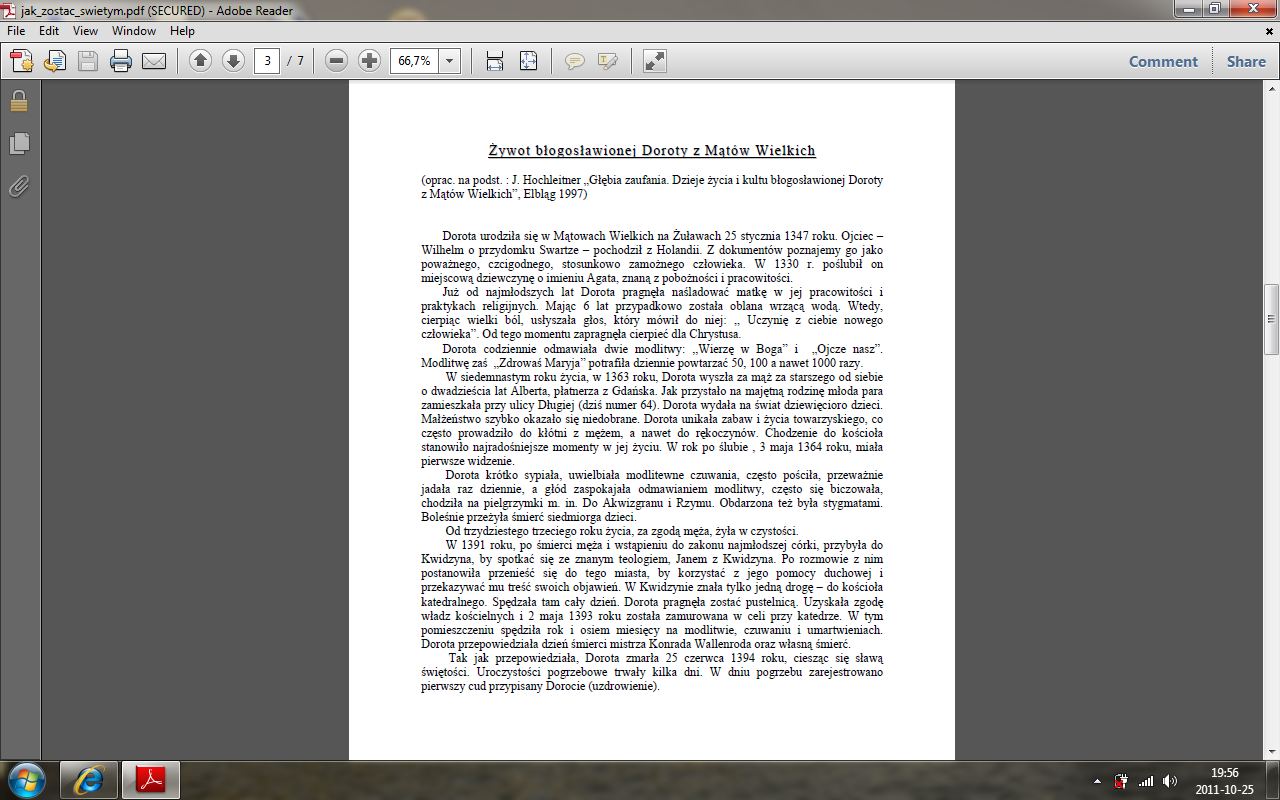The height and width of the screenshot is (800, 1280).
Task: Click the Print file icon
Action: click(121, 61)
